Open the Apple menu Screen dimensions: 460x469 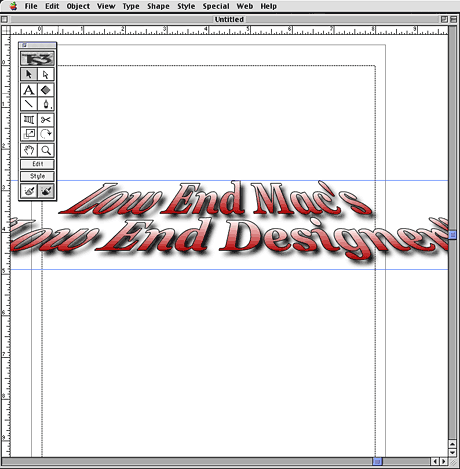click(13, 6)
